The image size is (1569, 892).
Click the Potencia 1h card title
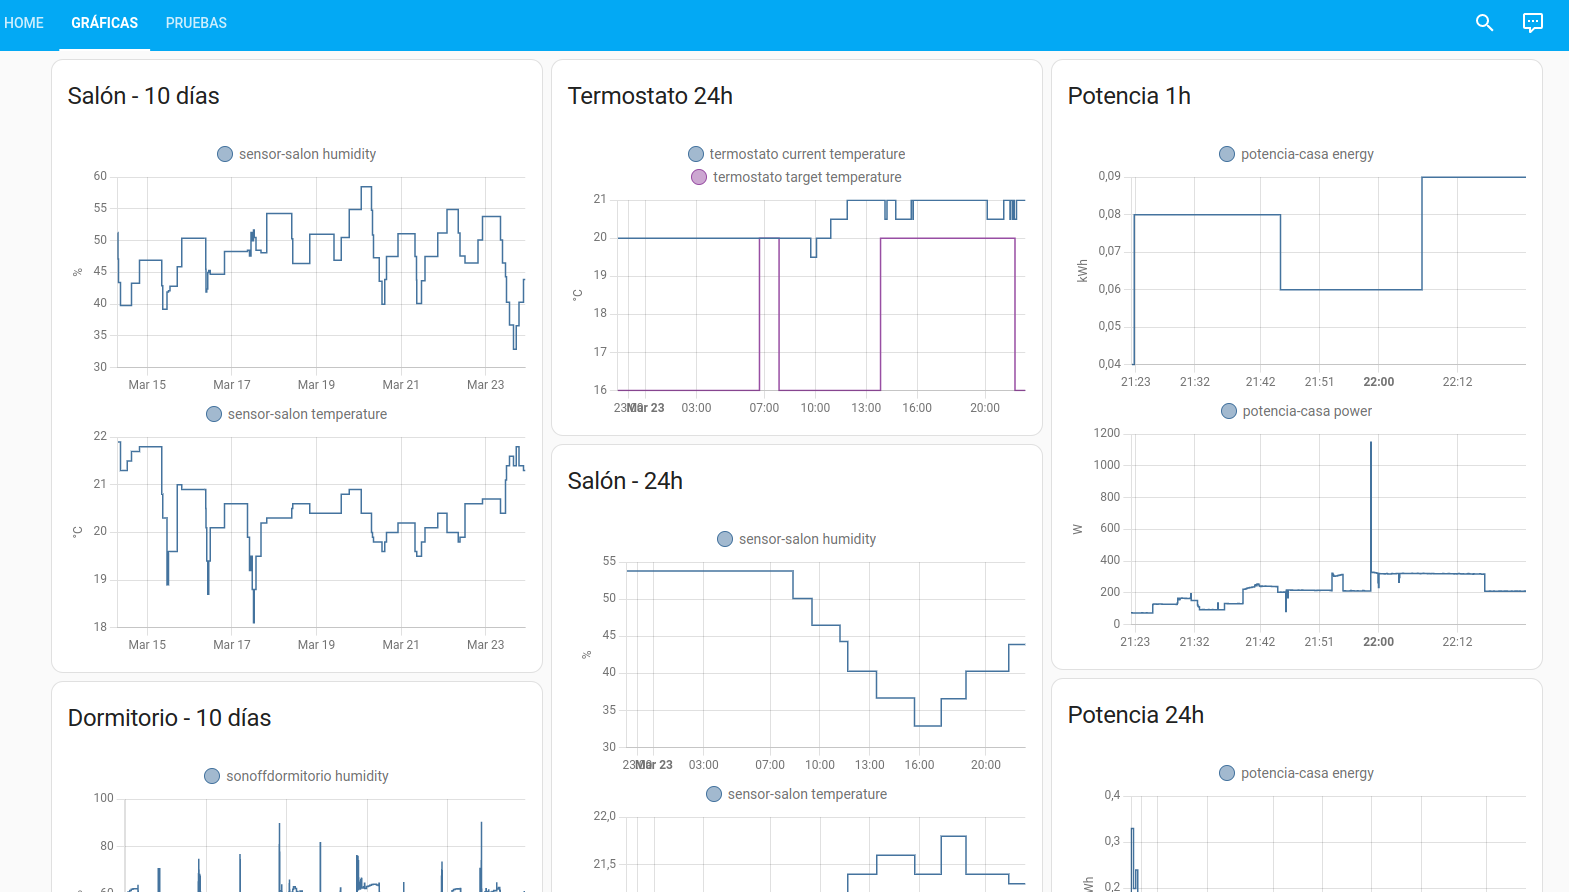1129,96
